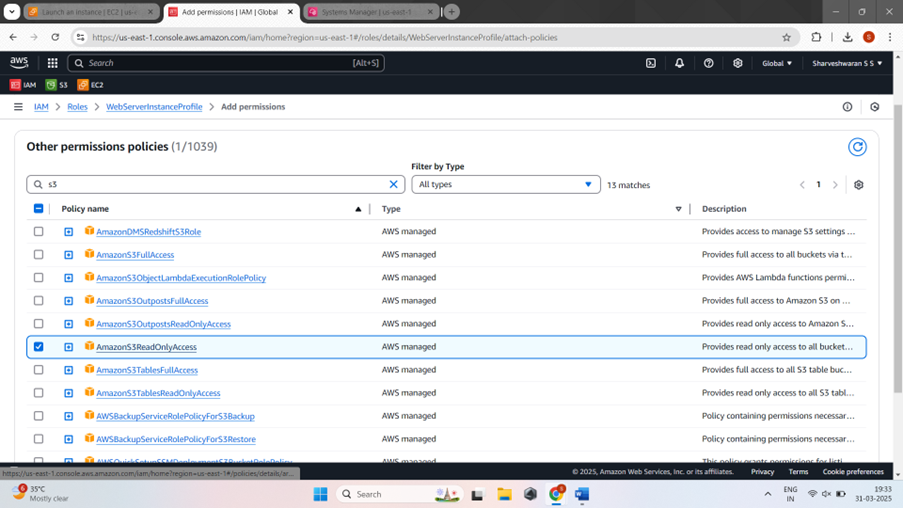The height and width of the screenshot is (508, 903).
Task: Open the Windows Start menu
Action: [320, 494]
